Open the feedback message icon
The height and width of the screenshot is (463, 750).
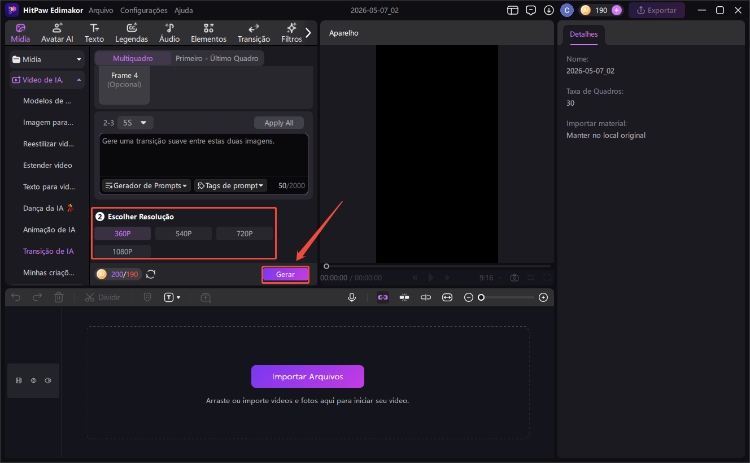click(530, 10)
